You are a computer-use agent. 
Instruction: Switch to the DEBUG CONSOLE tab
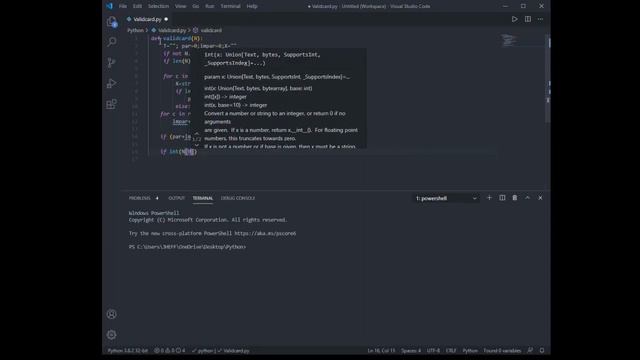(238, 198)
